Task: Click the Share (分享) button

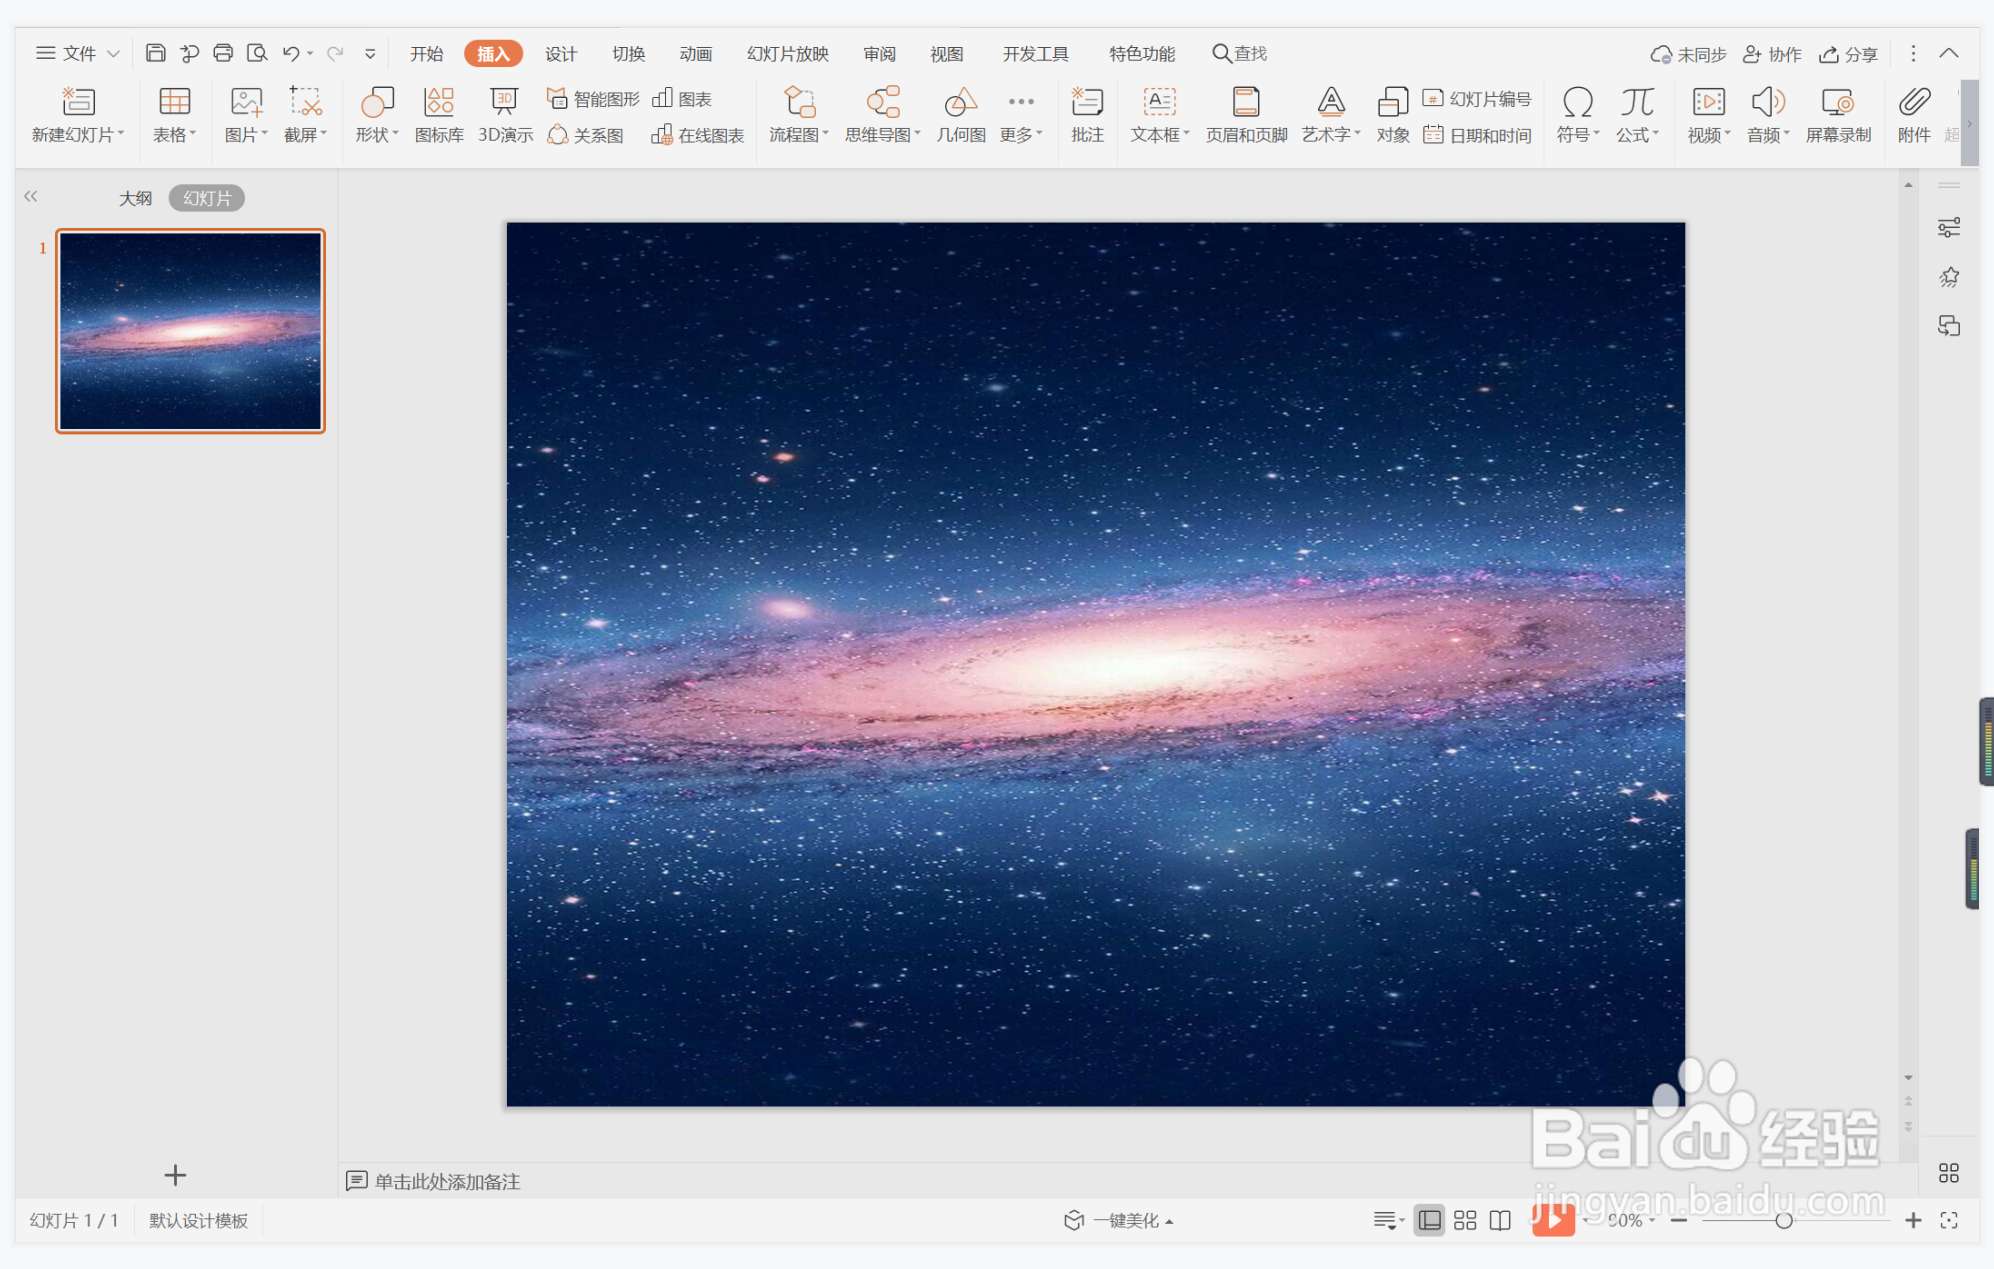Action: pos(1848,54)
